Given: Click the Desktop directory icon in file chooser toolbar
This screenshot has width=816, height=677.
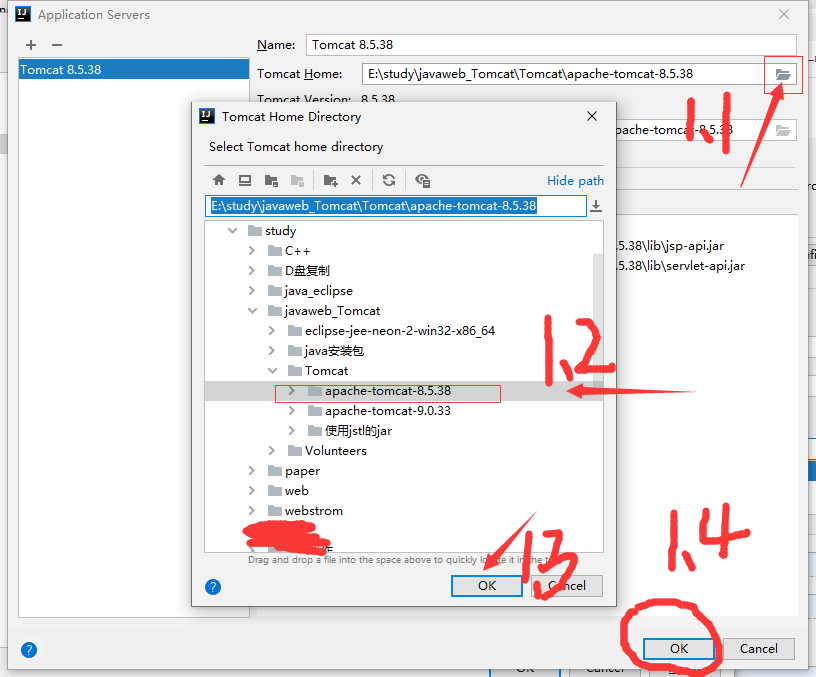Looking at the screenshot, I should pyautogui.click(x=245, y=180).
